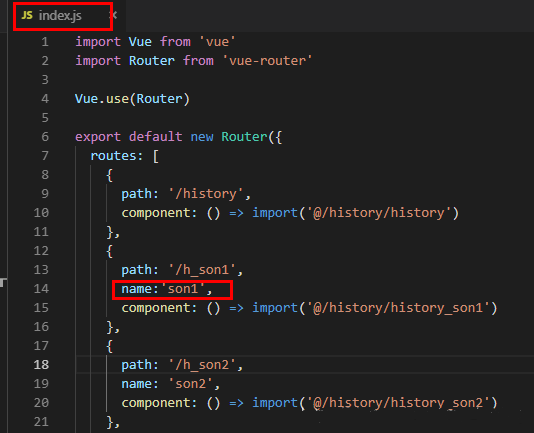
Task: Click the name: 'son2' value
Action: click(x=191, y=384)
